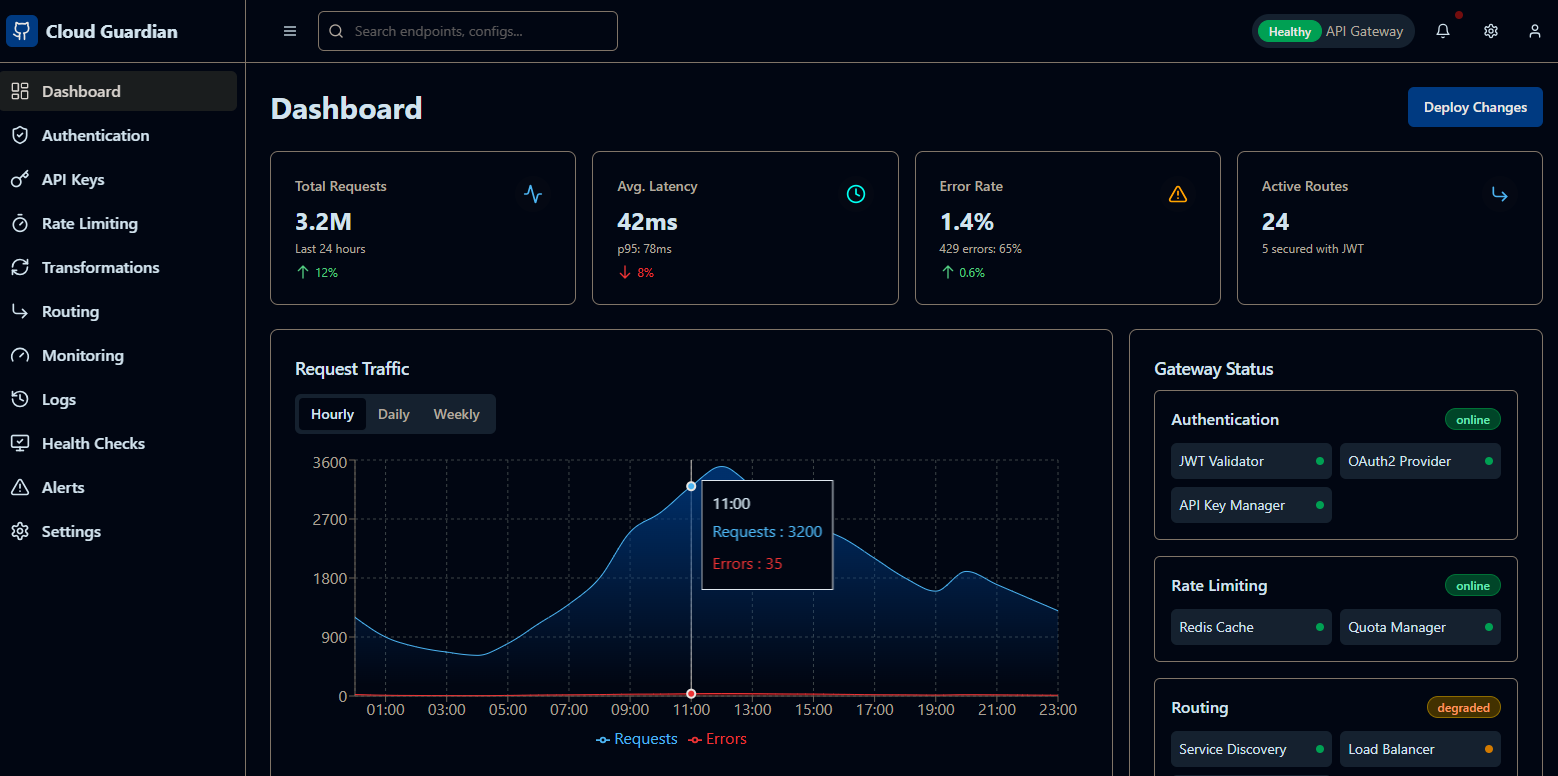Click the Requests data point at 11:00
Viewport: 1558px width, 776px height.
691,486
